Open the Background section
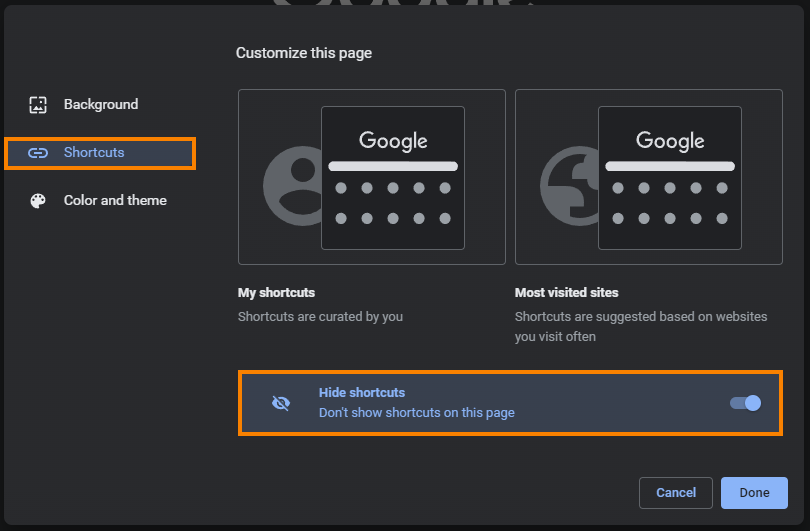Viewport: 810px width, 531px height. [100, 104]
